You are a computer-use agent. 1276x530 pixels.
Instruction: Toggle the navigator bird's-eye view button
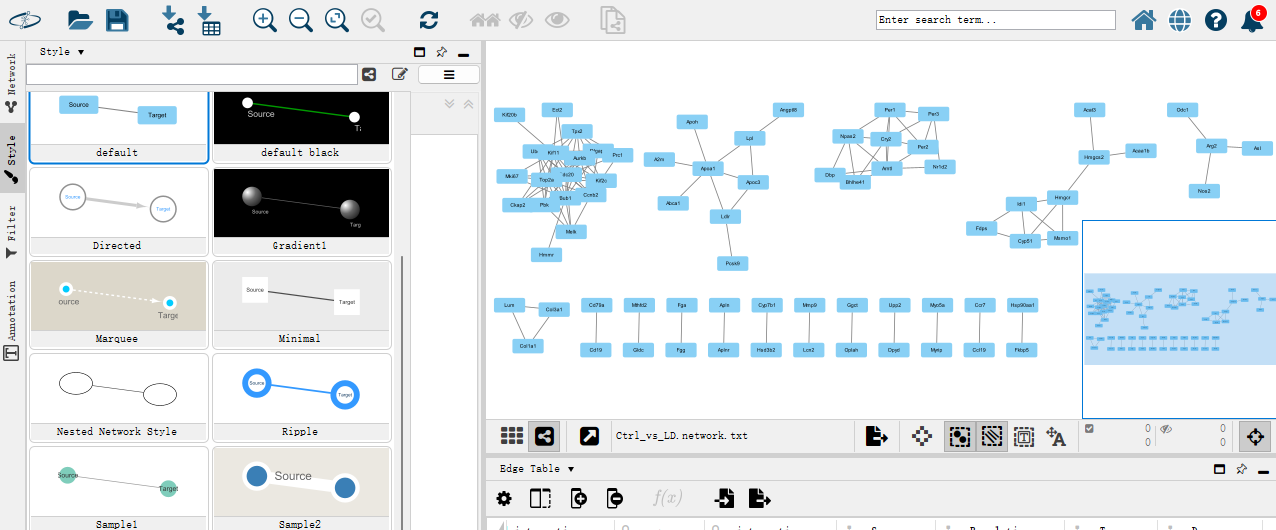1254,436
